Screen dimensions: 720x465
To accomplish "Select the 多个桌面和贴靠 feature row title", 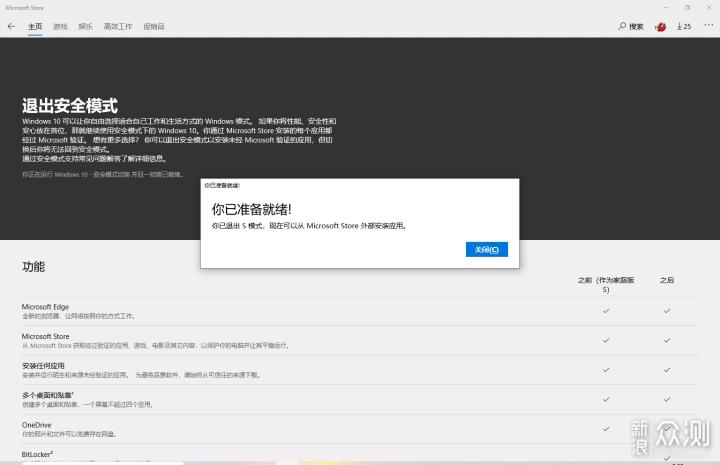I will click(x=48, y=395).
